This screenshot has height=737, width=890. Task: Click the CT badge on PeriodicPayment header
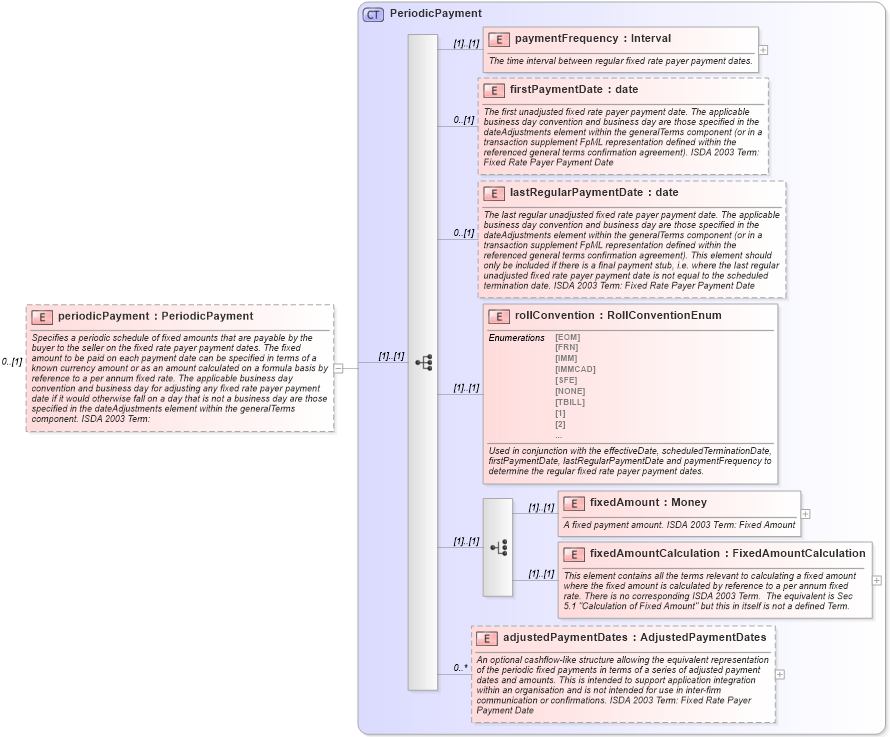pyautogui.click(x=374, y=13)
